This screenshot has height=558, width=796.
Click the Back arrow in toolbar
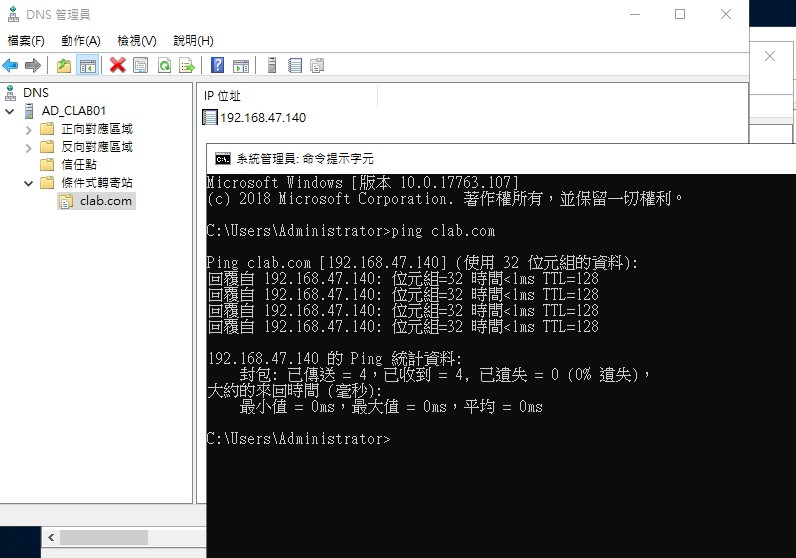point(10,65)
